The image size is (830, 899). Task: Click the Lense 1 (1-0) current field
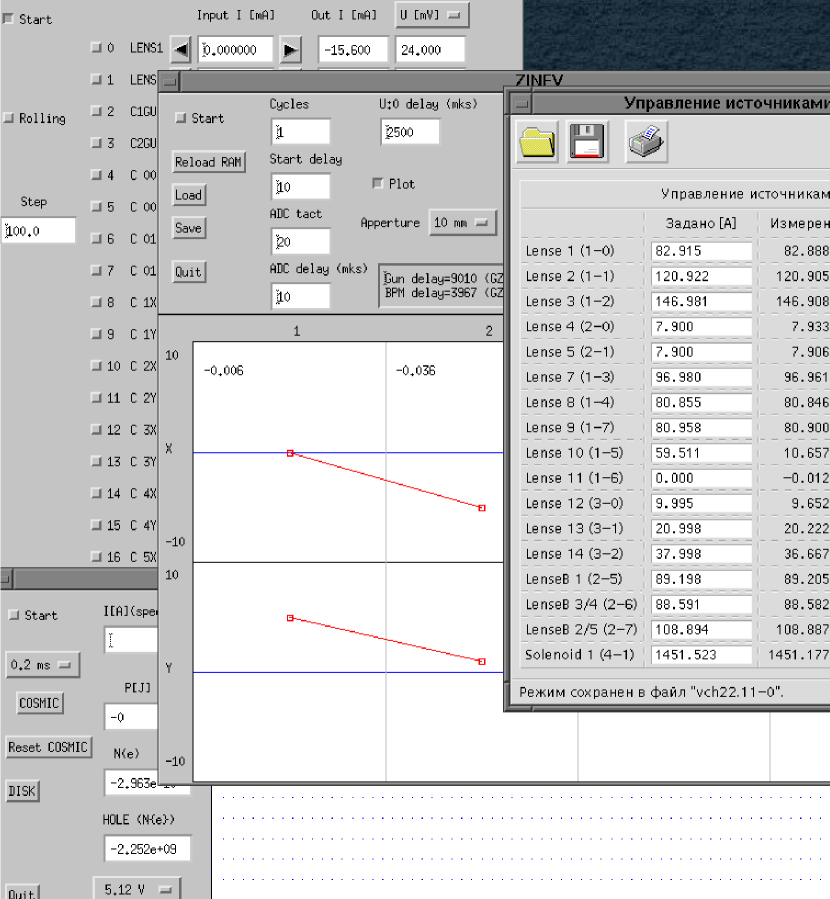[x=701, y=251]
